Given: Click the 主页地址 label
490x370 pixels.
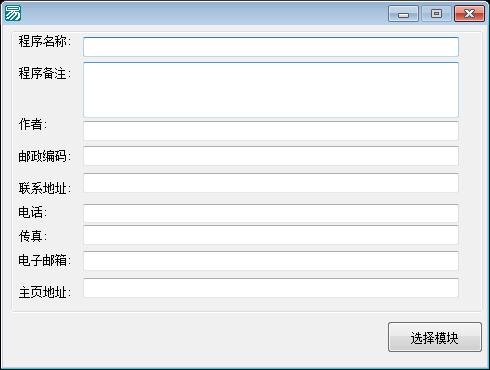Looking at the screenshot, I should point(44,292).
